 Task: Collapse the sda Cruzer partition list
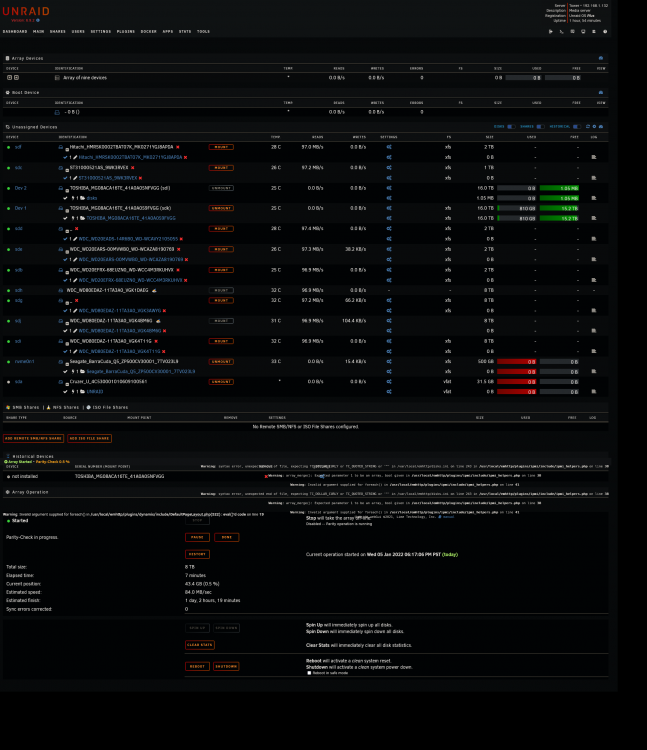point(67,384)
